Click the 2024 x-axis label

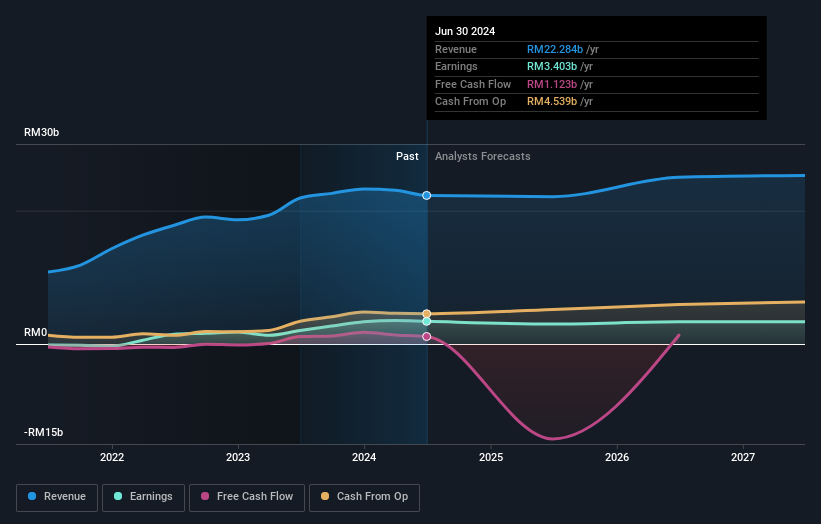click(364, 457)
